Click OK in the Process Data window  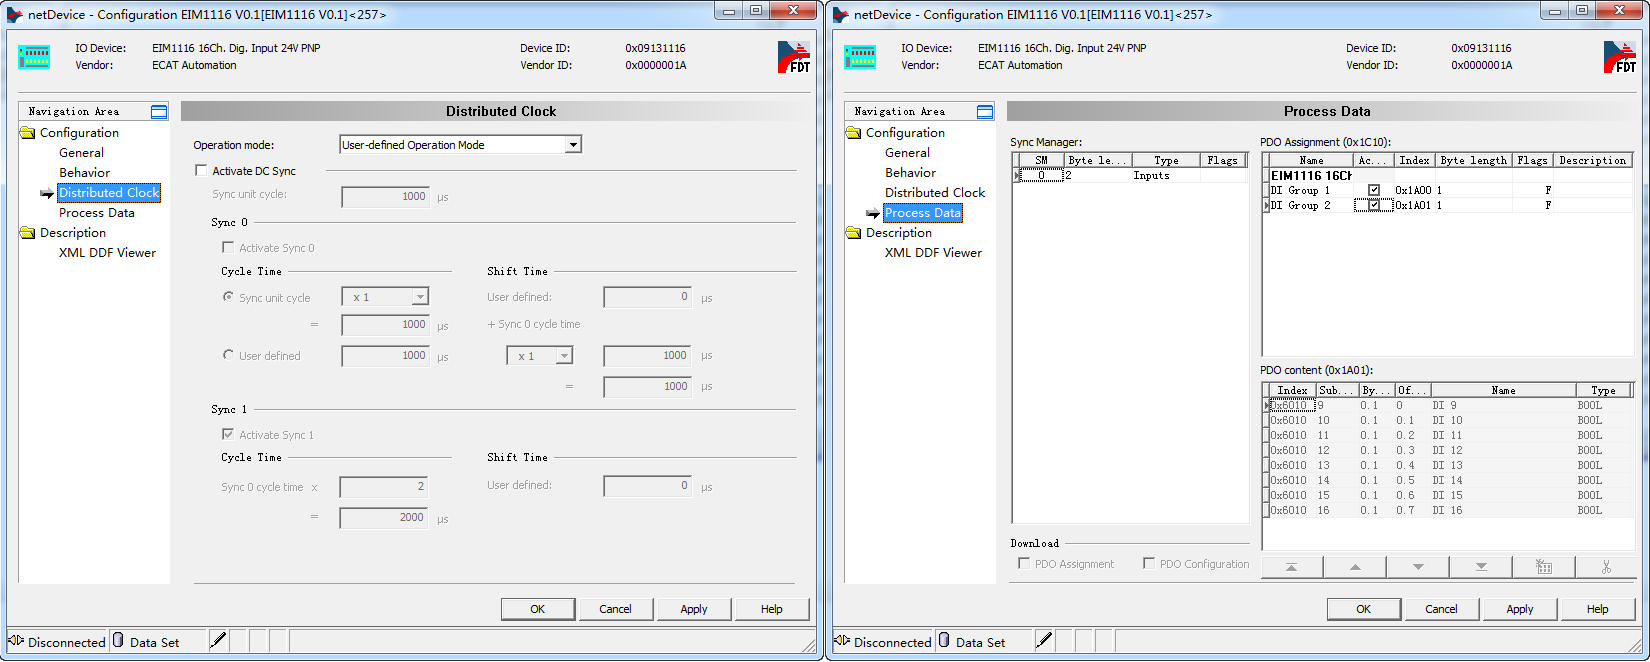pyautogui.click(x=1363, y=609)
